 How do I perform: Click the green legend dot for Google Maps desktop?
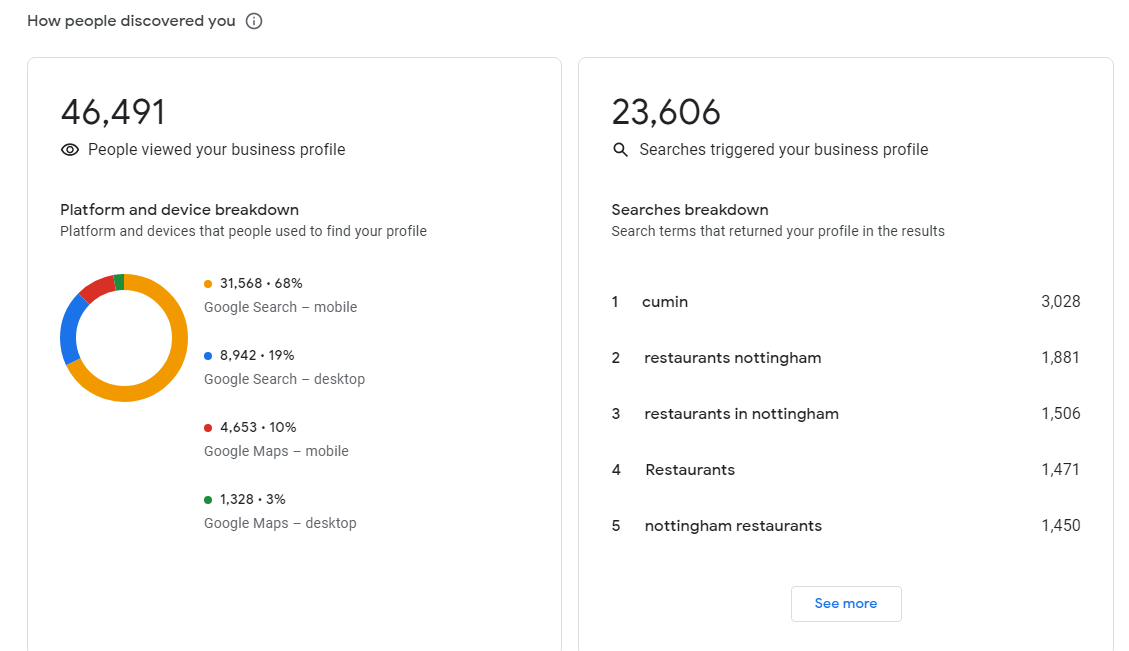[208, 500]
